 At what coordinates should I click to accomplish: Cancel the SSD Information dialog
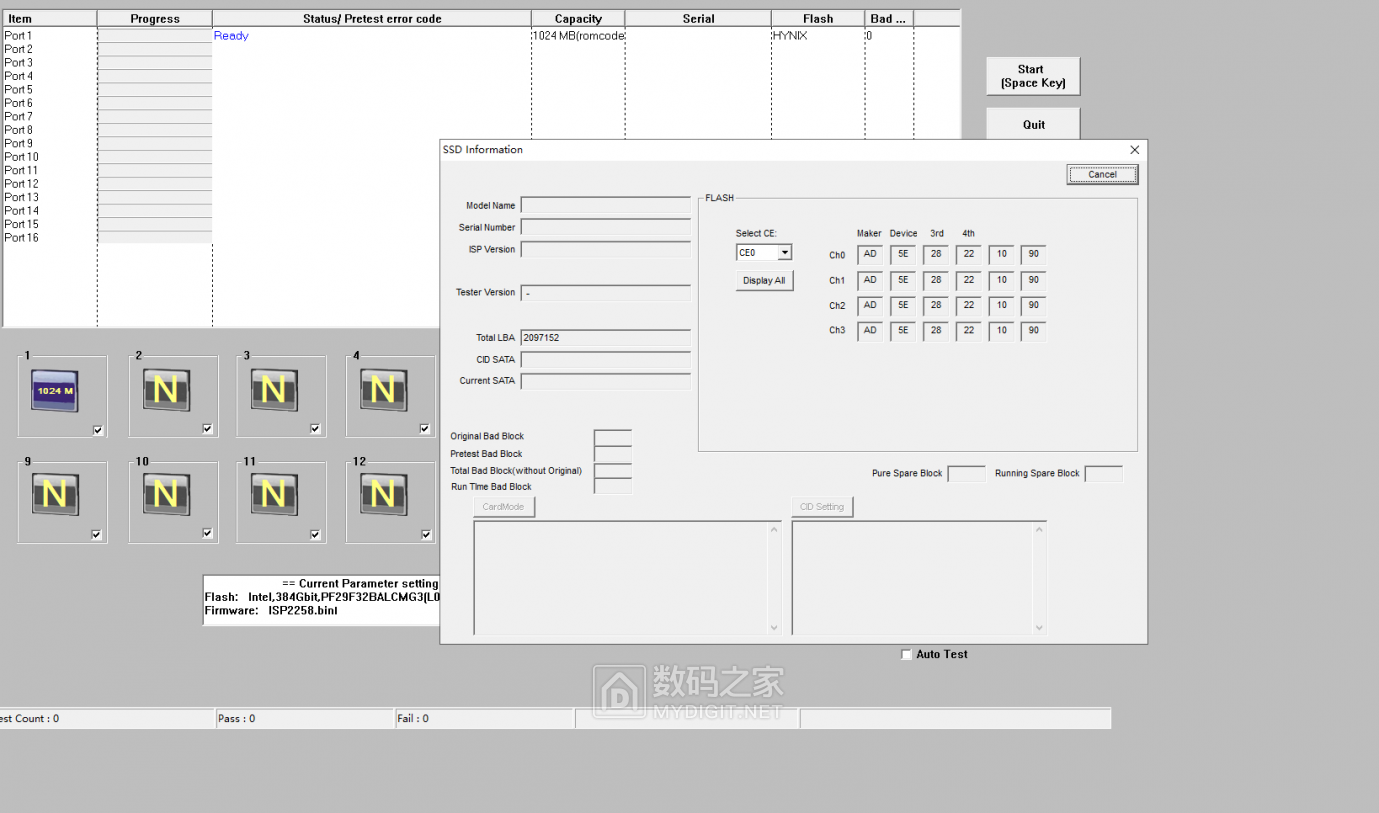[1102, 175]
